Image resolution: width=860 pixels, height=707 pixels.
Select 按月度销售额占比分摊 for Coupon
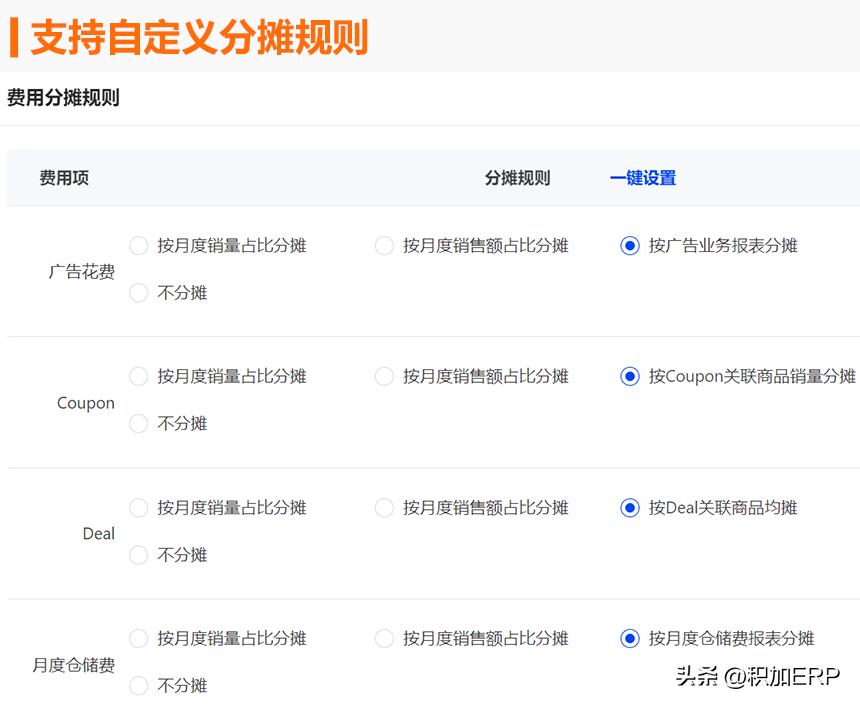[x=384, y=376]
